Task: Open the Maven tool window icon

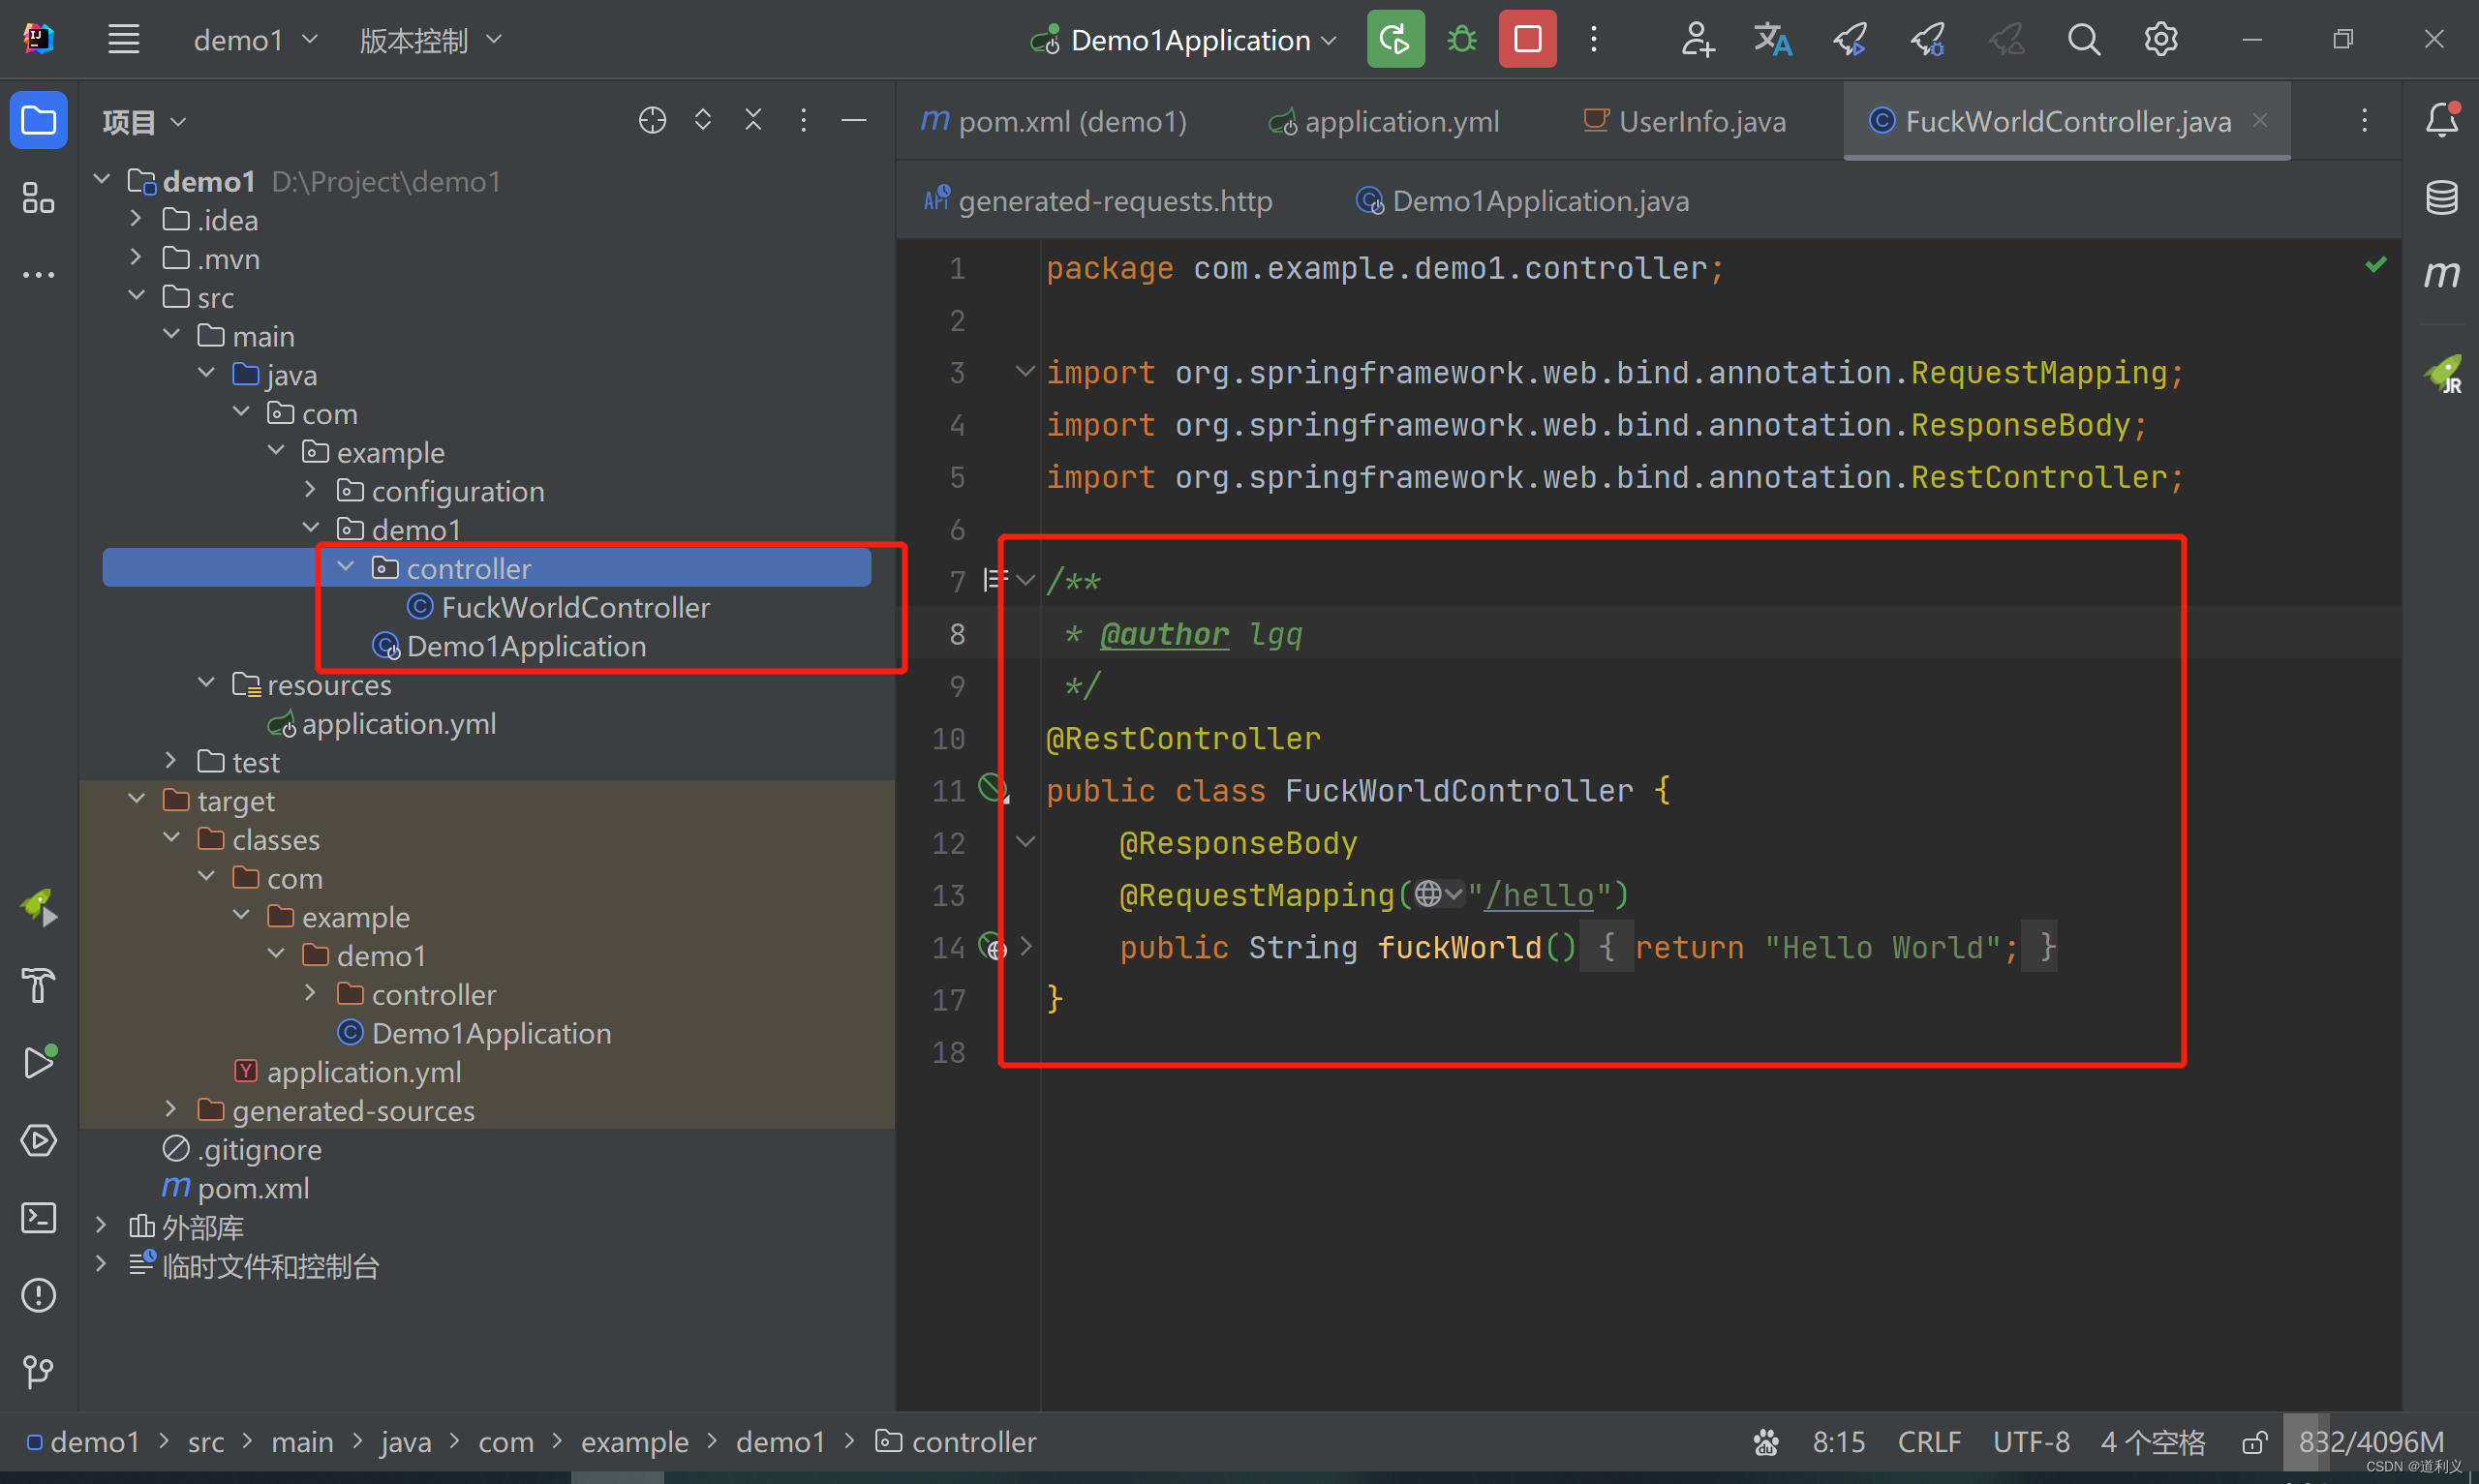Action: 2441,274
